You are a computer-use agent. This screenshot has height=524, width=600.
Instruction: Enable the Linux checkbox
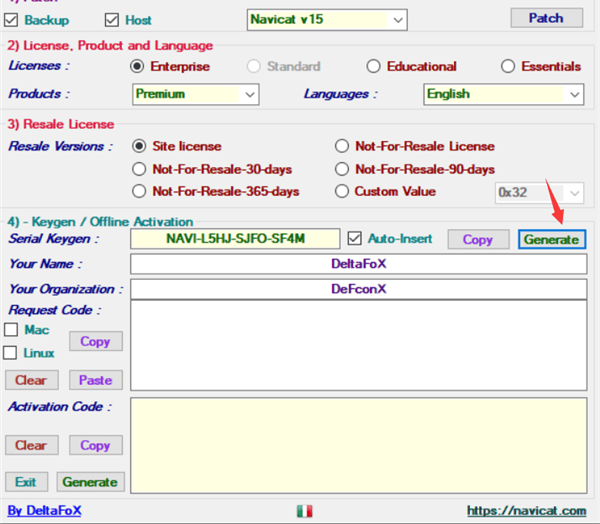10,353
